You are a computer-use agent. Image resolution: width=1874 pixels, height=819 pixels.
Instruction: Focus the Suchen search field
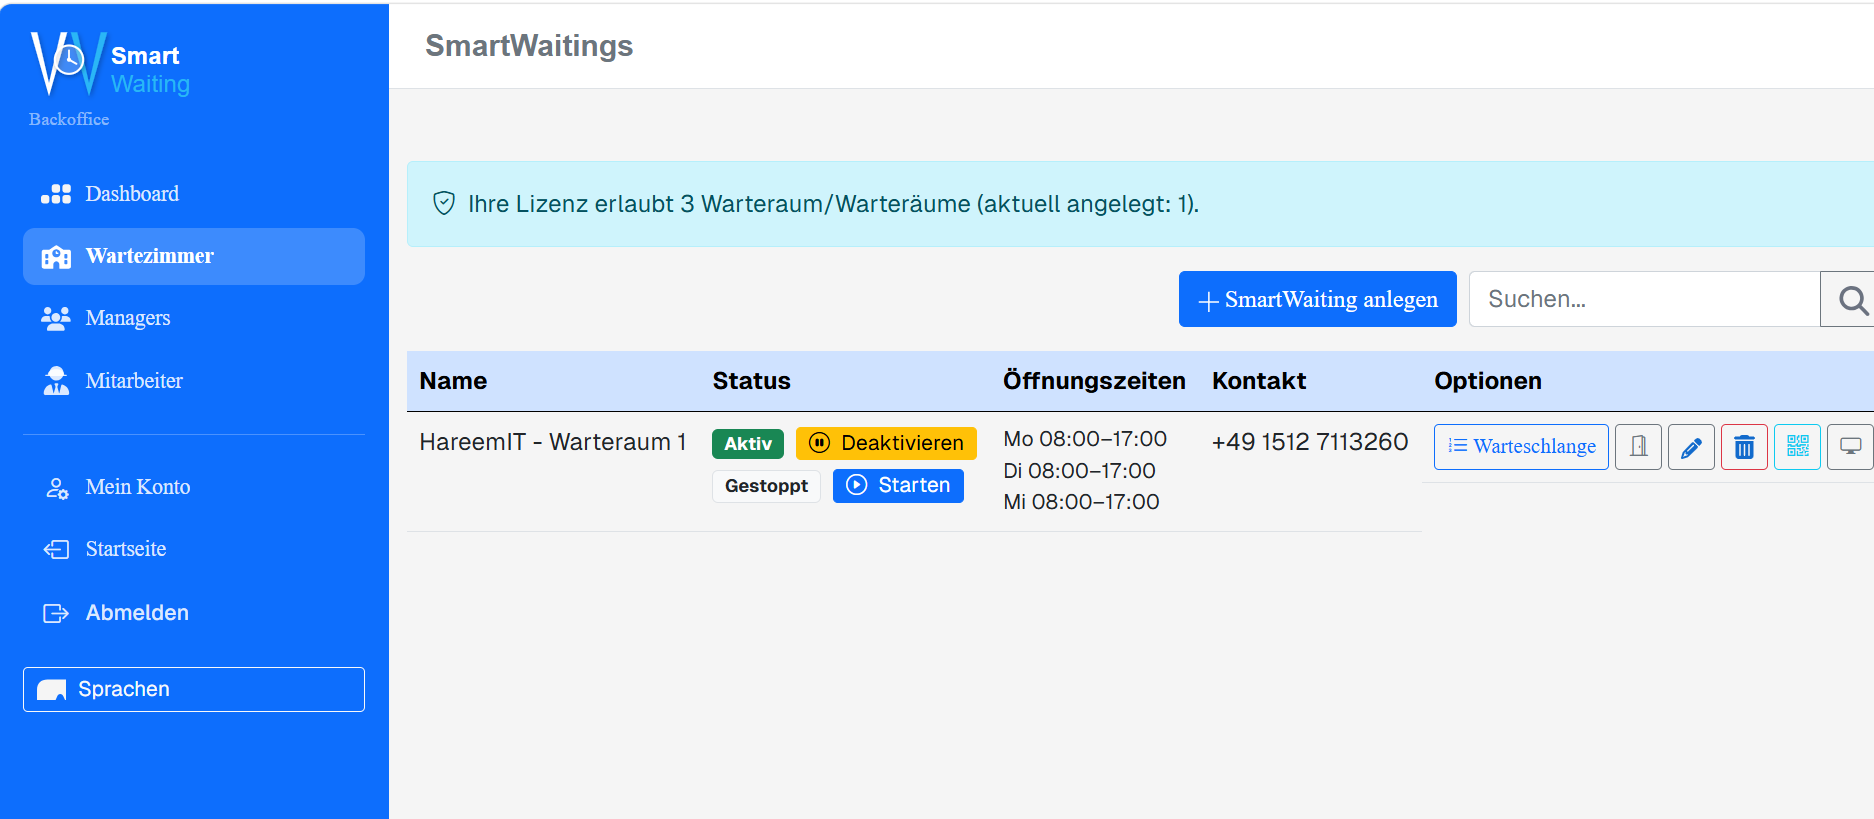coord(1644,299)
